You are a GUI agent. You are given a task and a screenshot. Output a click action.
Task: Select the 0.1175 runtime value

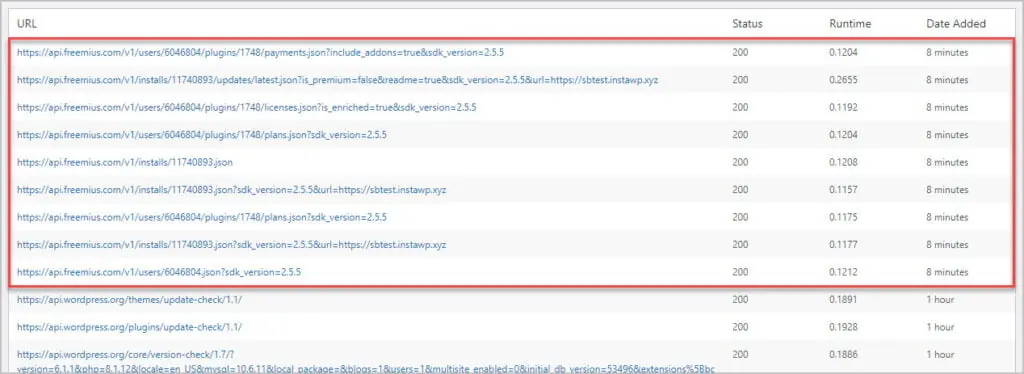tap(843, 217)
